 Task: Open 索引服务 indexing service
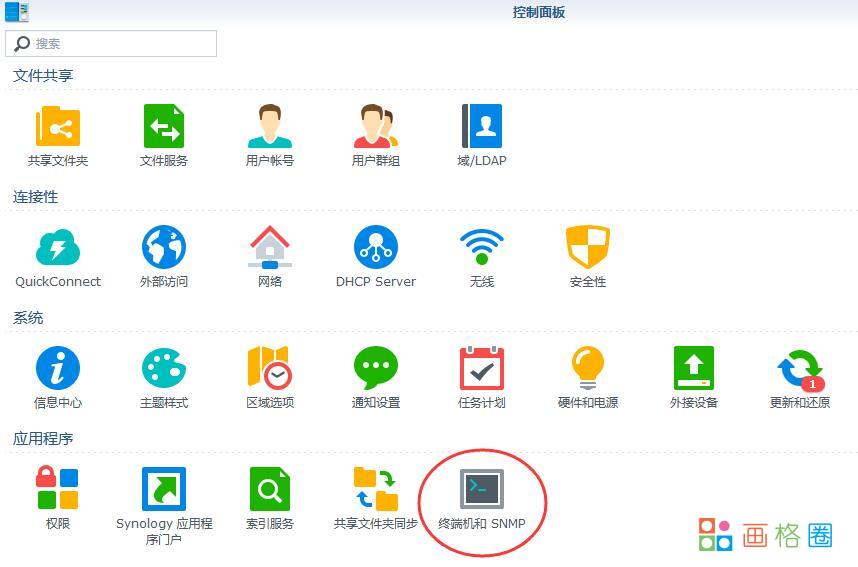pos(270,489)
